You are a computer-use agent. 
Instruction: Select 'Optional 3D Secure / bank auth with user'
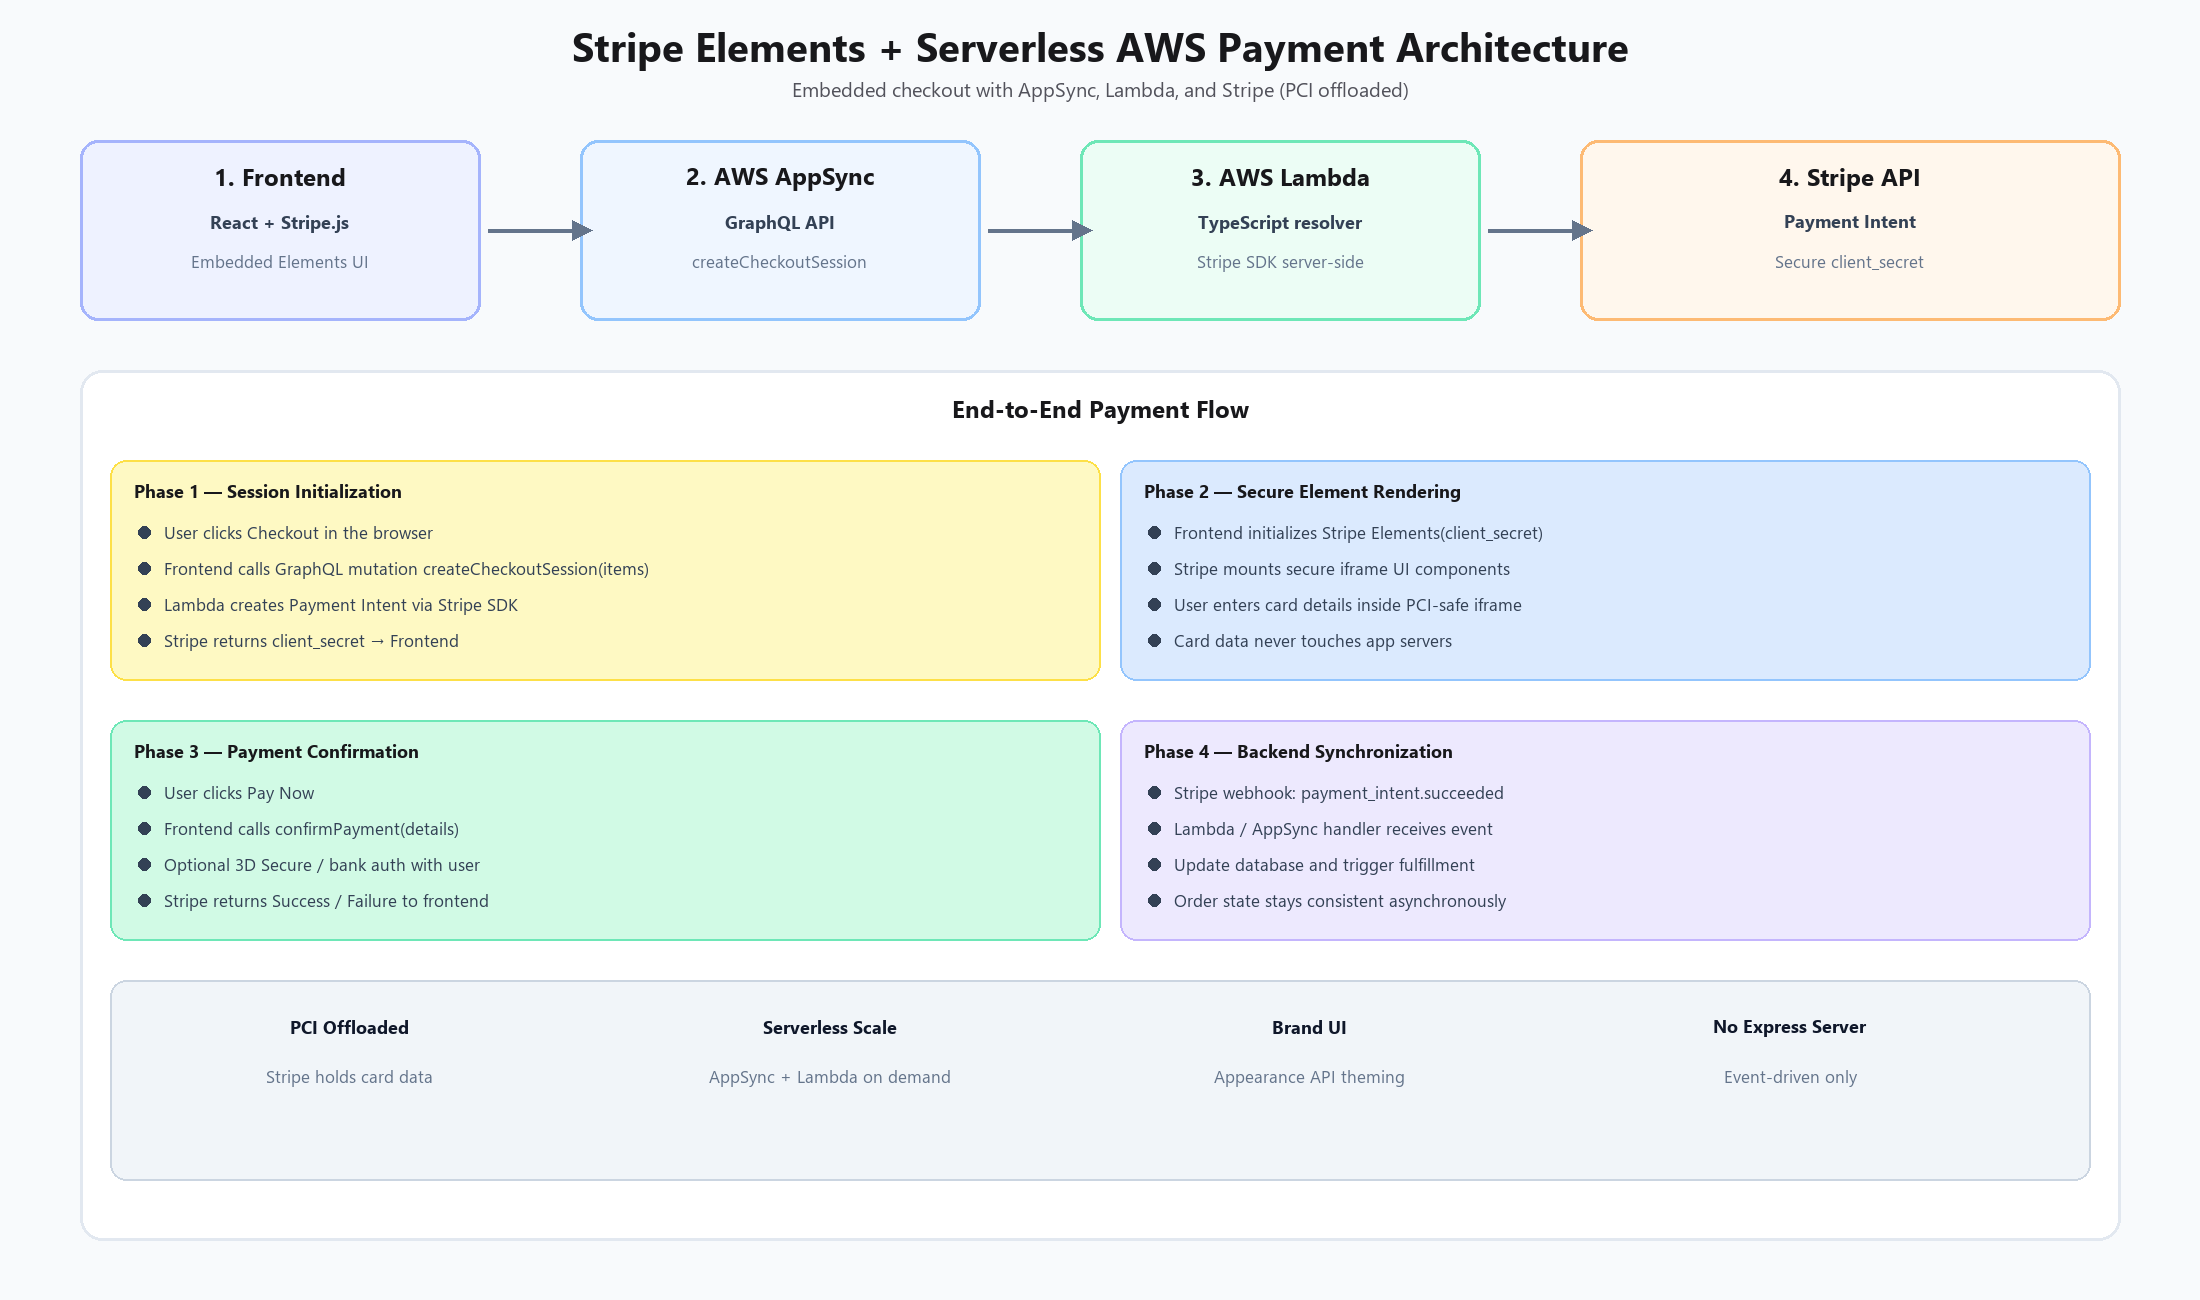[322, 865]
